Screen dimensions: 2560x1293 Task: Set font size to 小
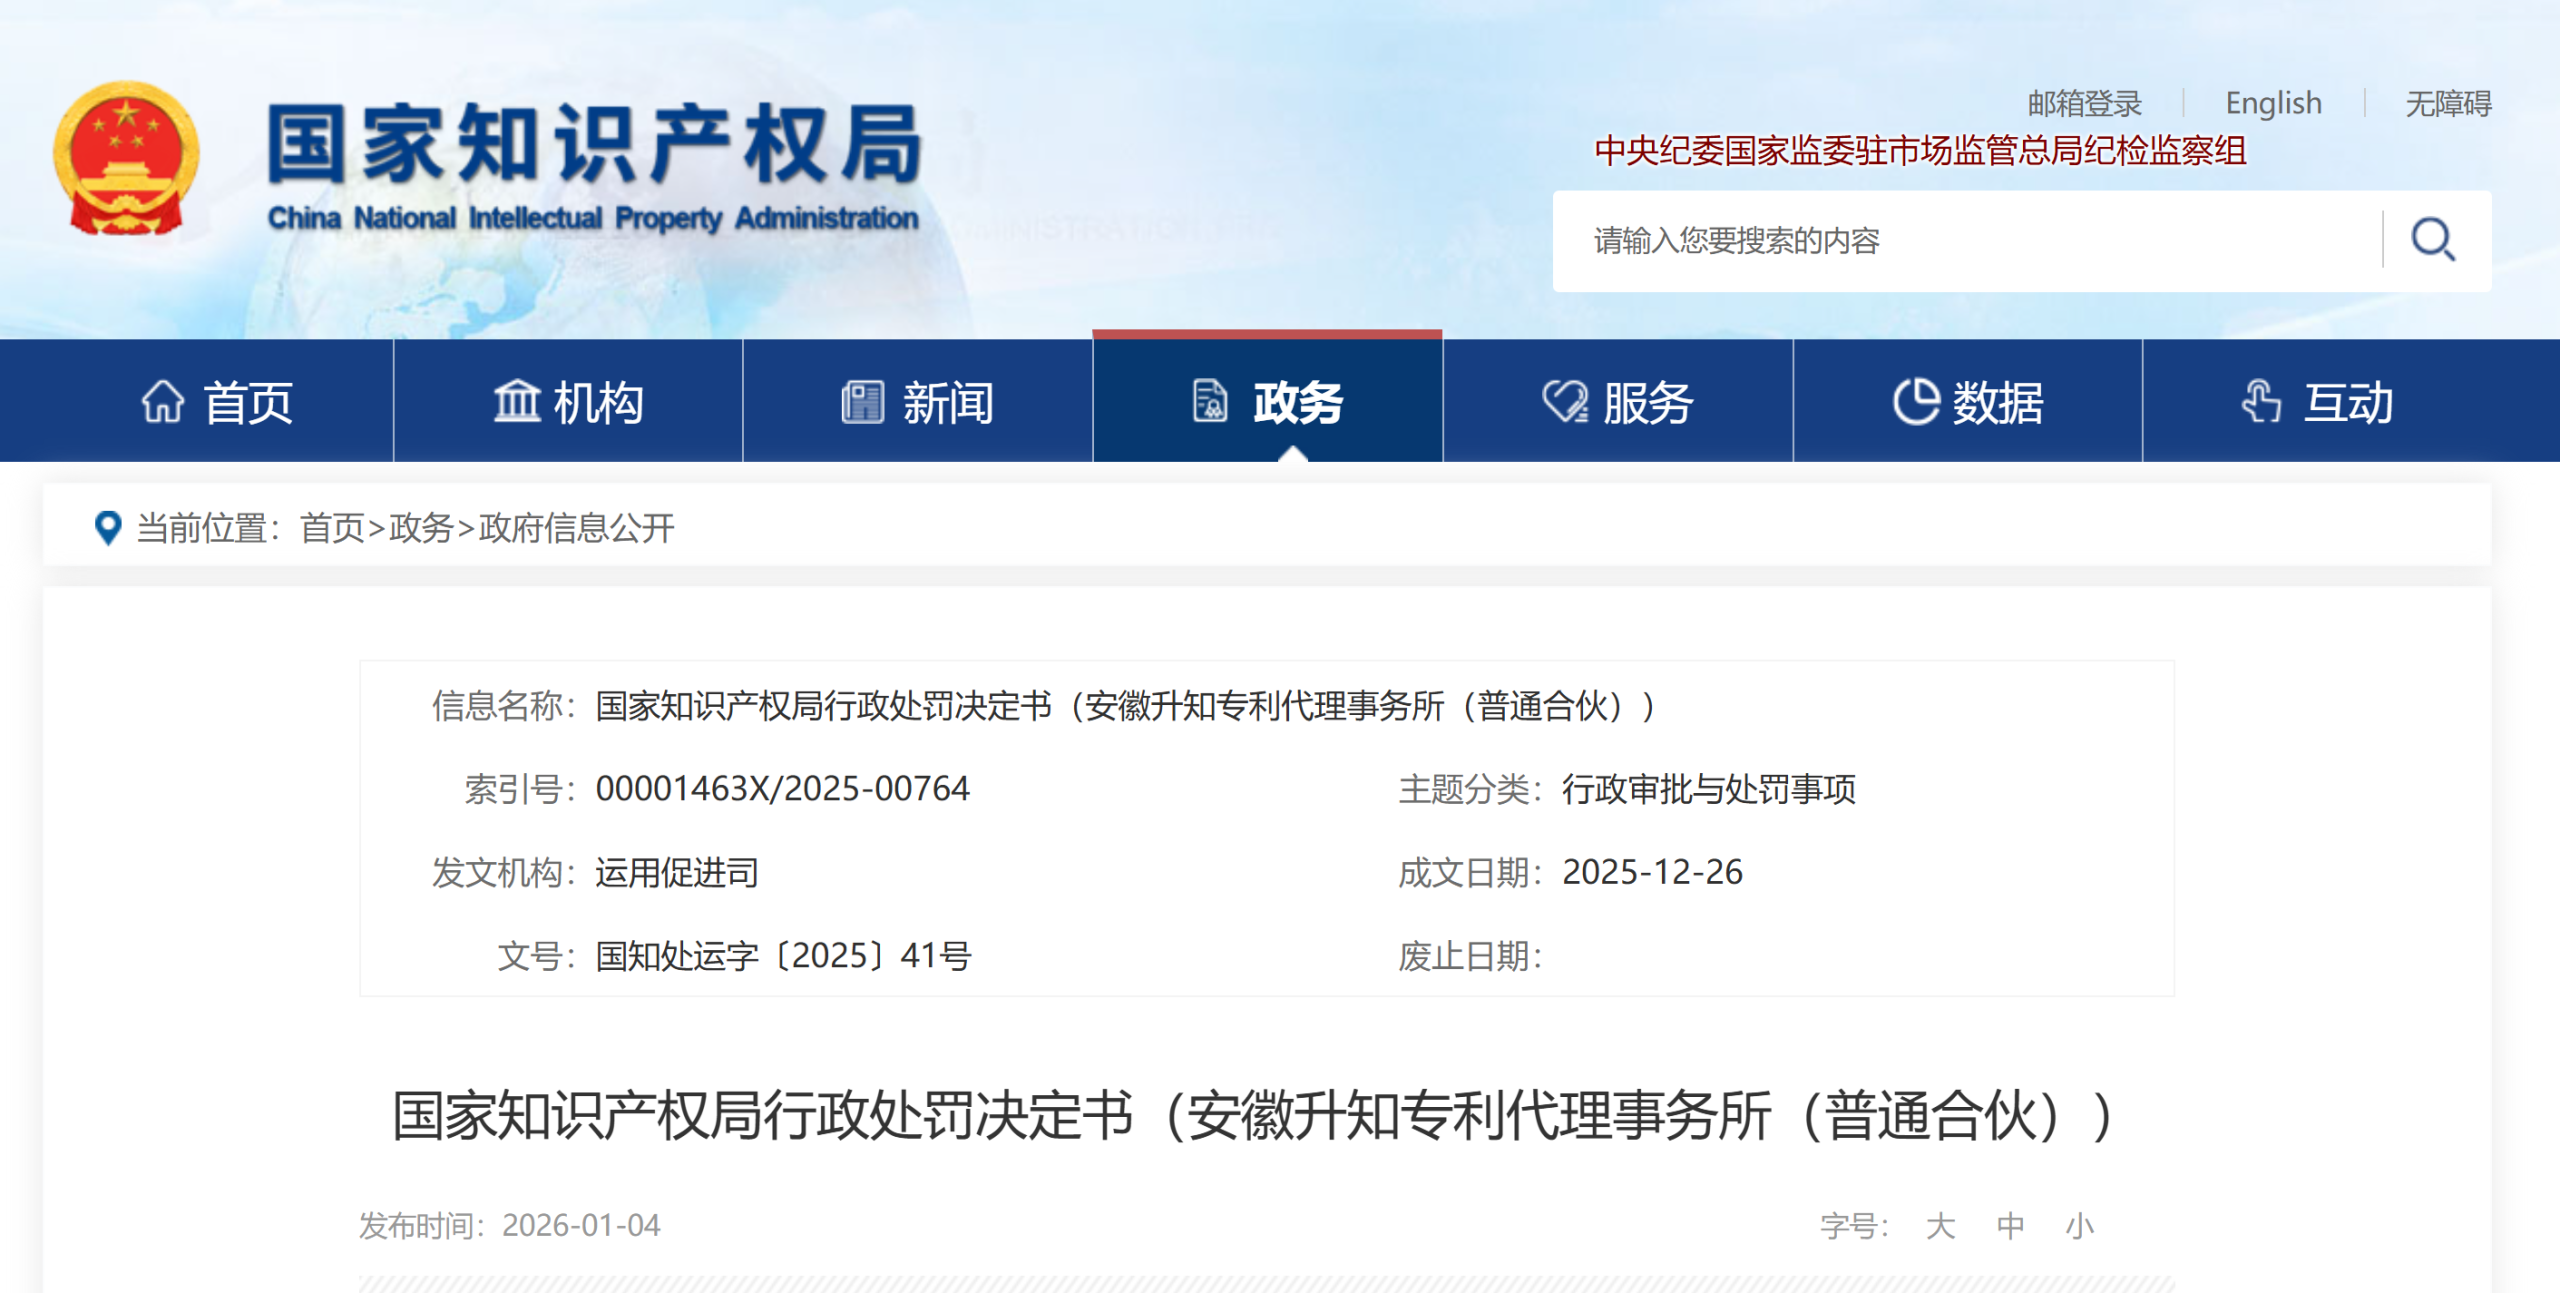click(x=2080, y=1225)
